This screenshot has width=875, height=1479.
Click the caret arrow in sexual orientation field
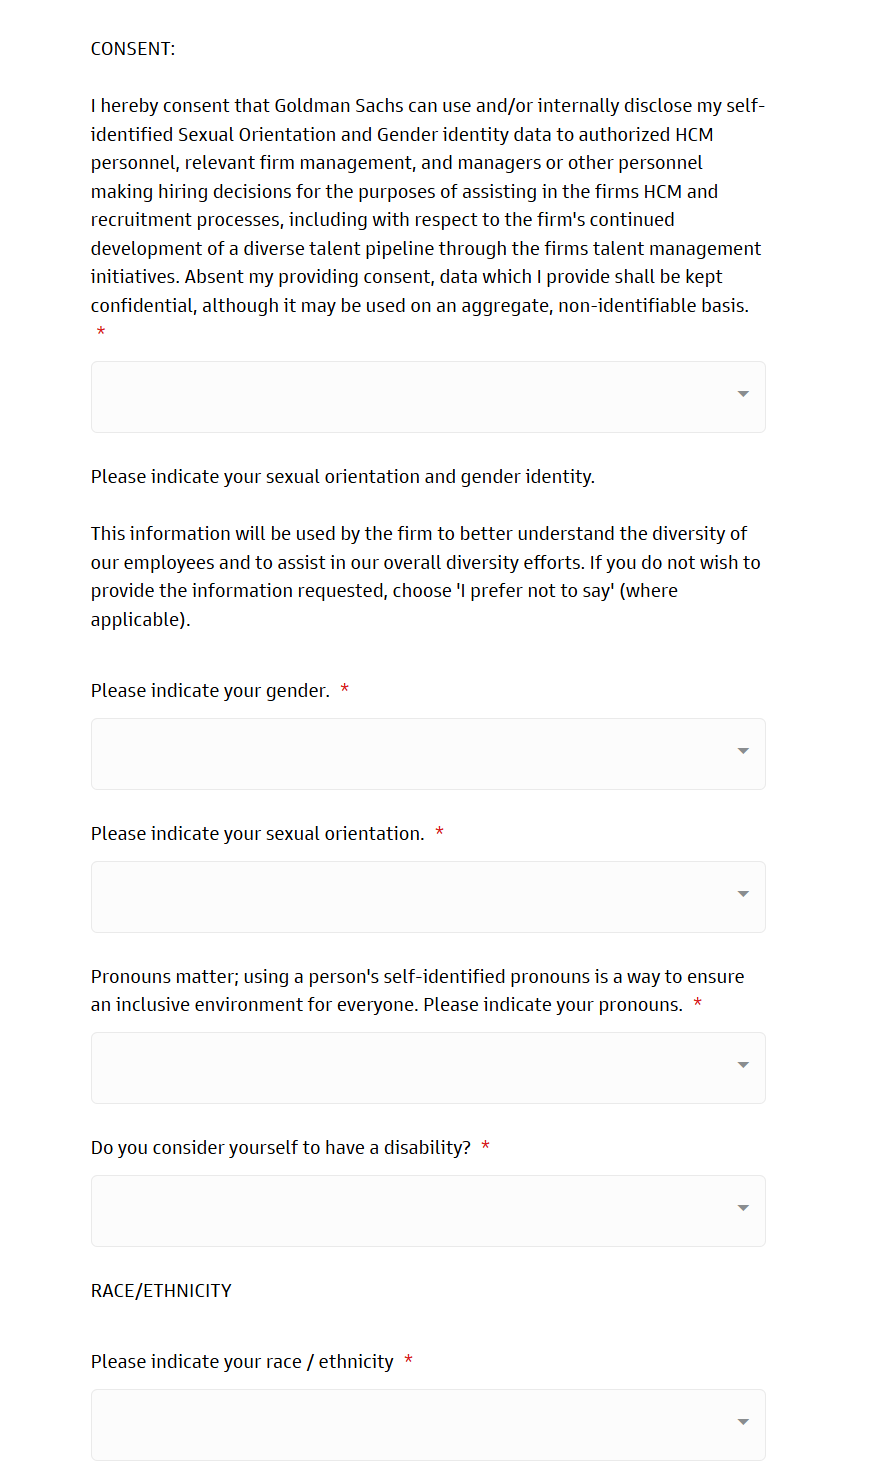[743, 894]
